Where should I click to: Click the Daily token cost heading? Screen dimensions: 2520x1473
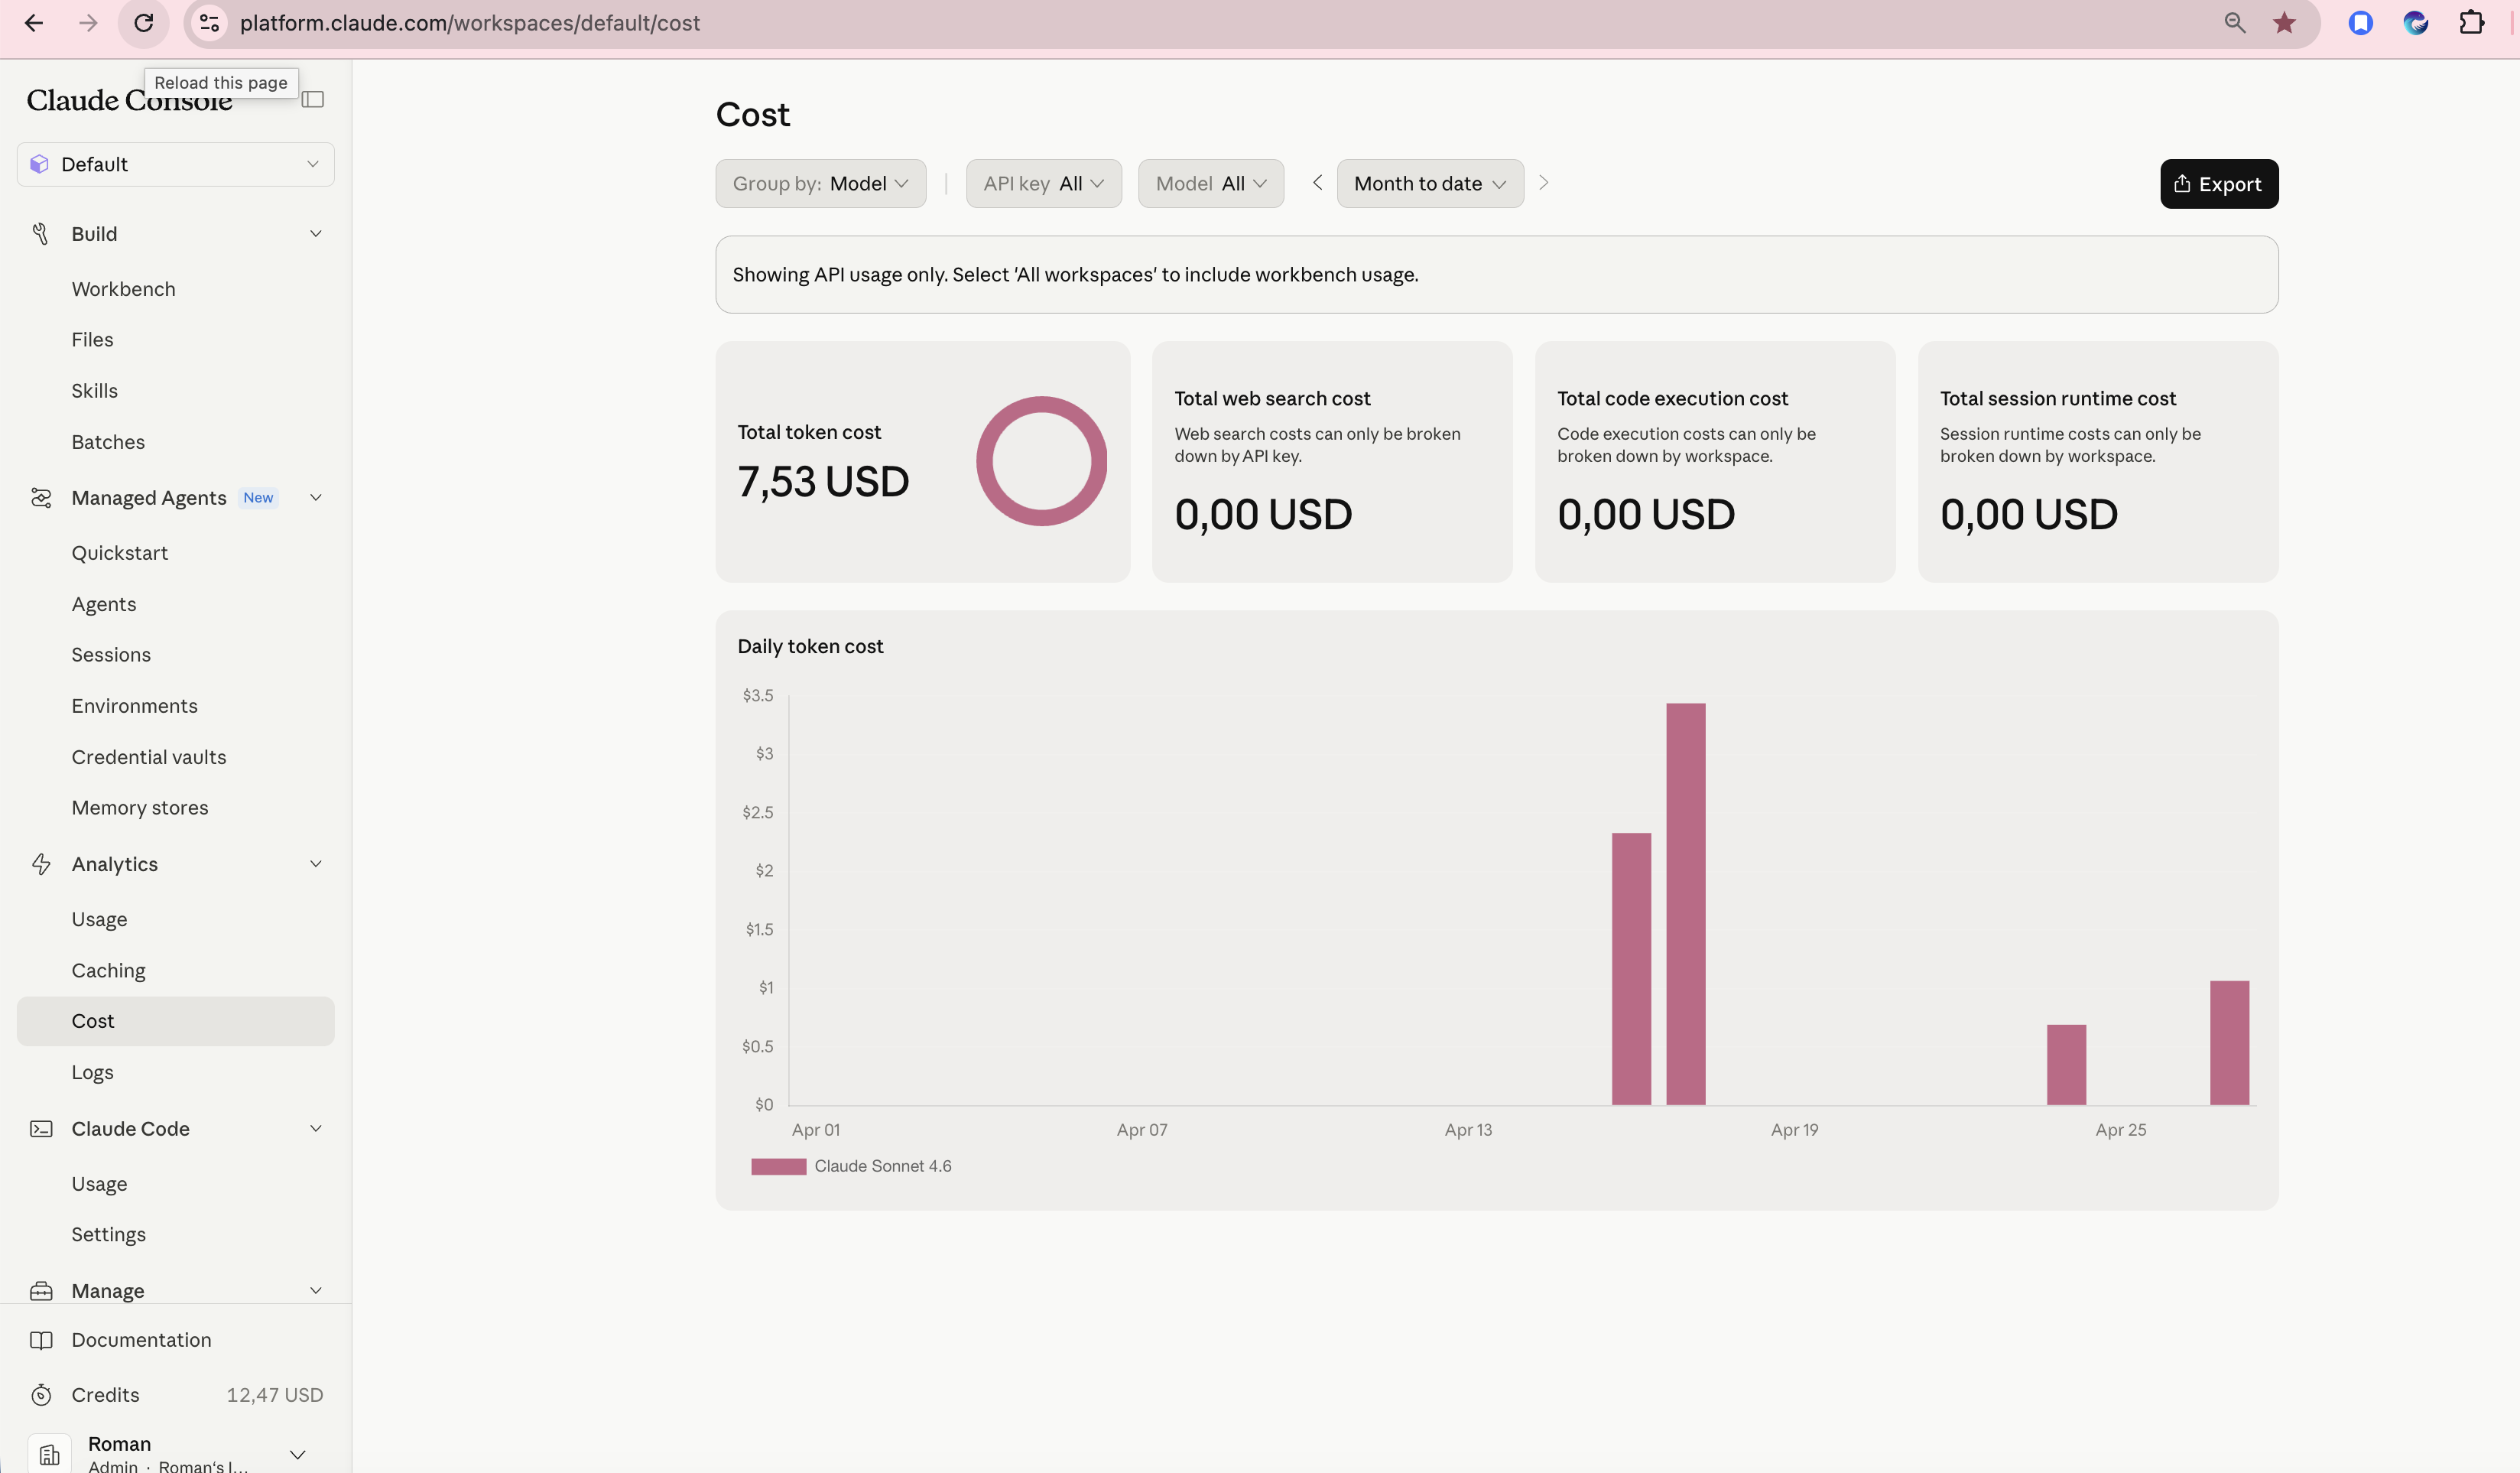click(810, 646)
